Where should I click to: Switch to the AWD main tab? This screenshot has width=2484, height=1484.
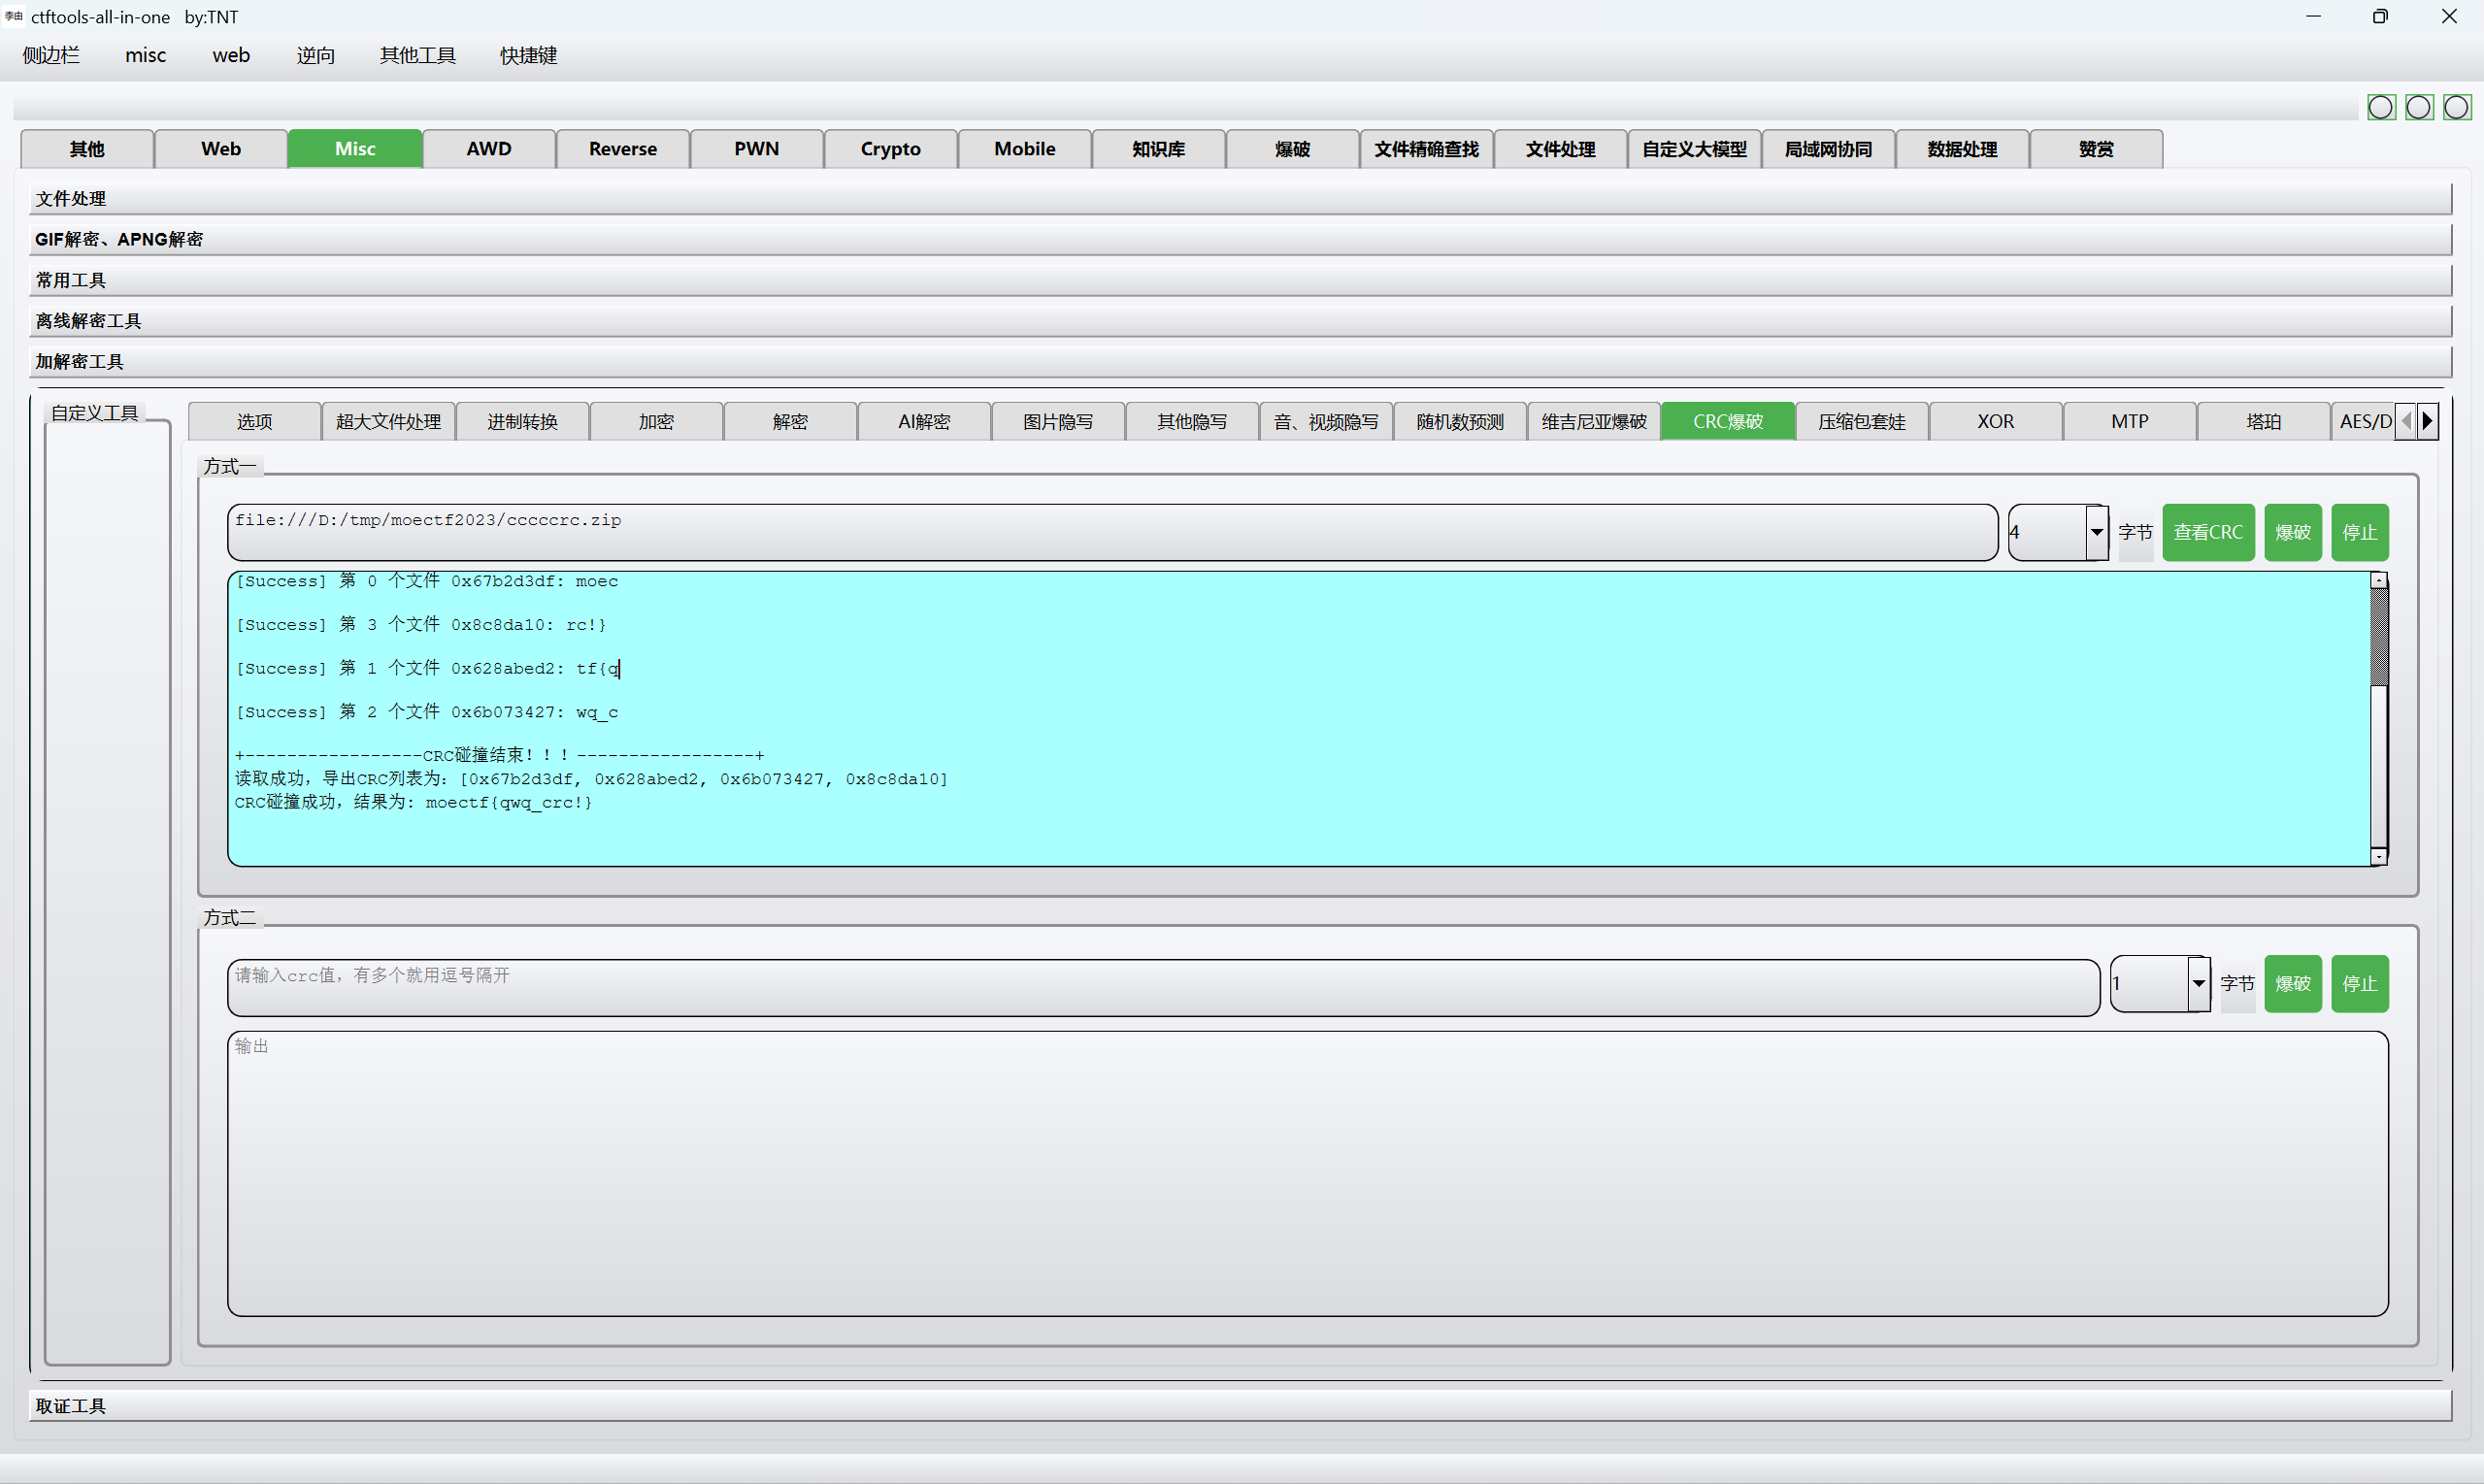(489, 149)
